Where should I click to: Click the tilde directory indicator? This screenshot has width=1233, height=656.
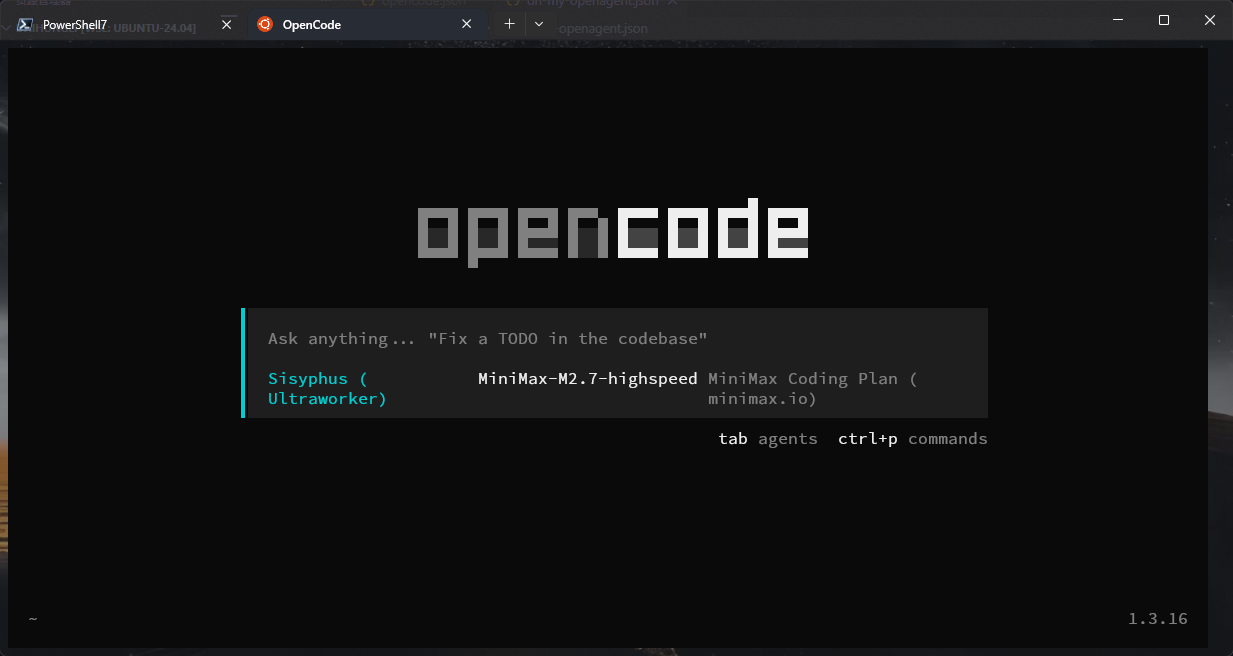point(33,619)
